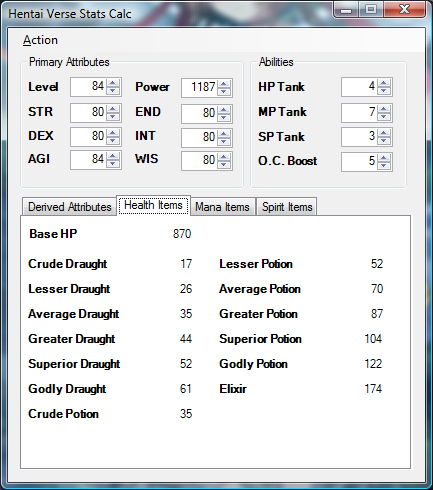433x490 pixels.
Task: Click into the O.C. Boost value field
Action: [359, 162]
